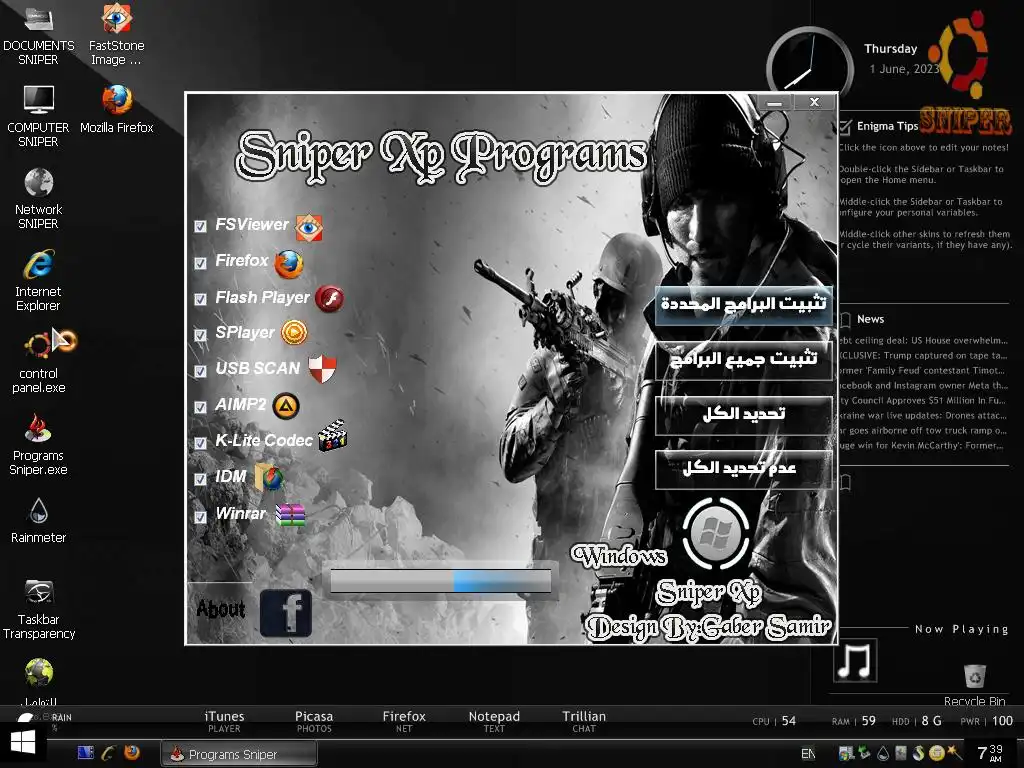Launch Firefox NET from Rainmeter bar

(404, 721)
